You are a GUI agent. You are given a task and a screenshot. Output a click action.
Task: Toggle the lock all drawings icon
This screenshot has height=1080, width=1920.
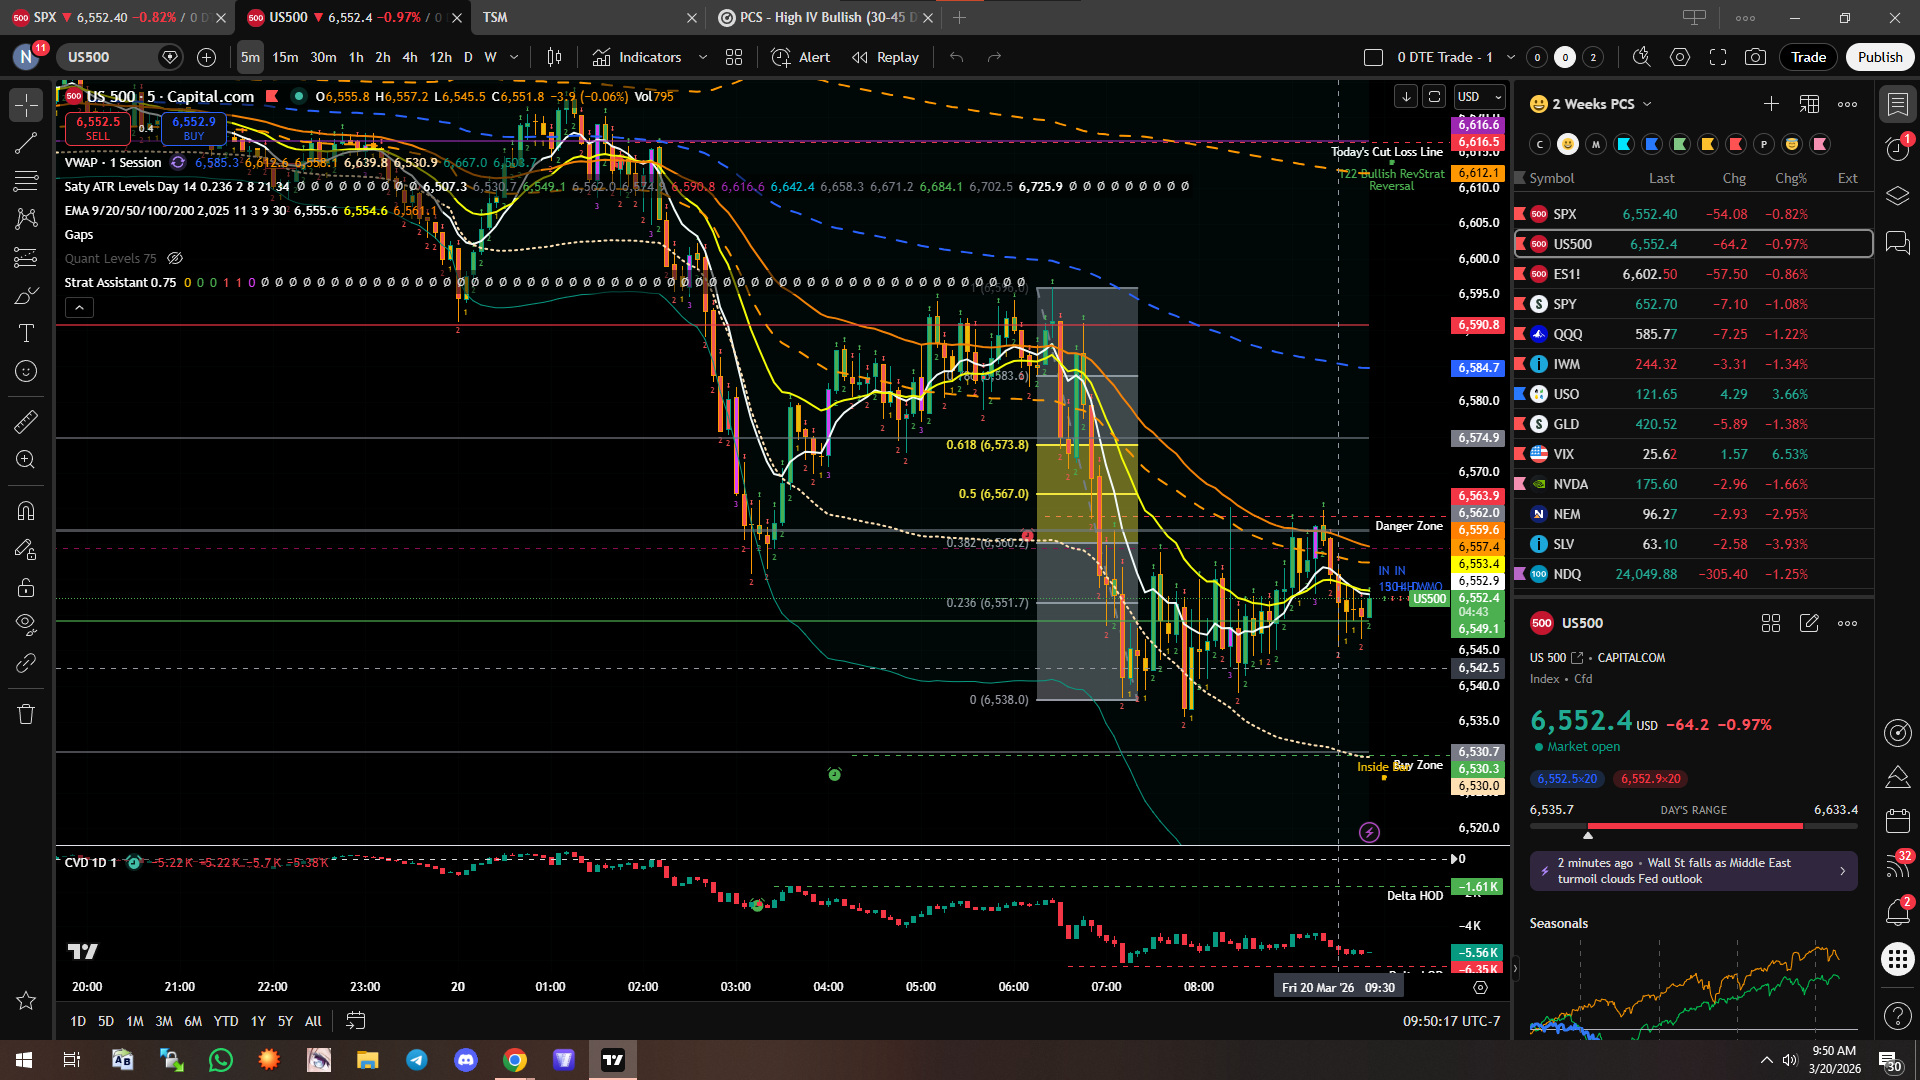click(x=26, y=587)
